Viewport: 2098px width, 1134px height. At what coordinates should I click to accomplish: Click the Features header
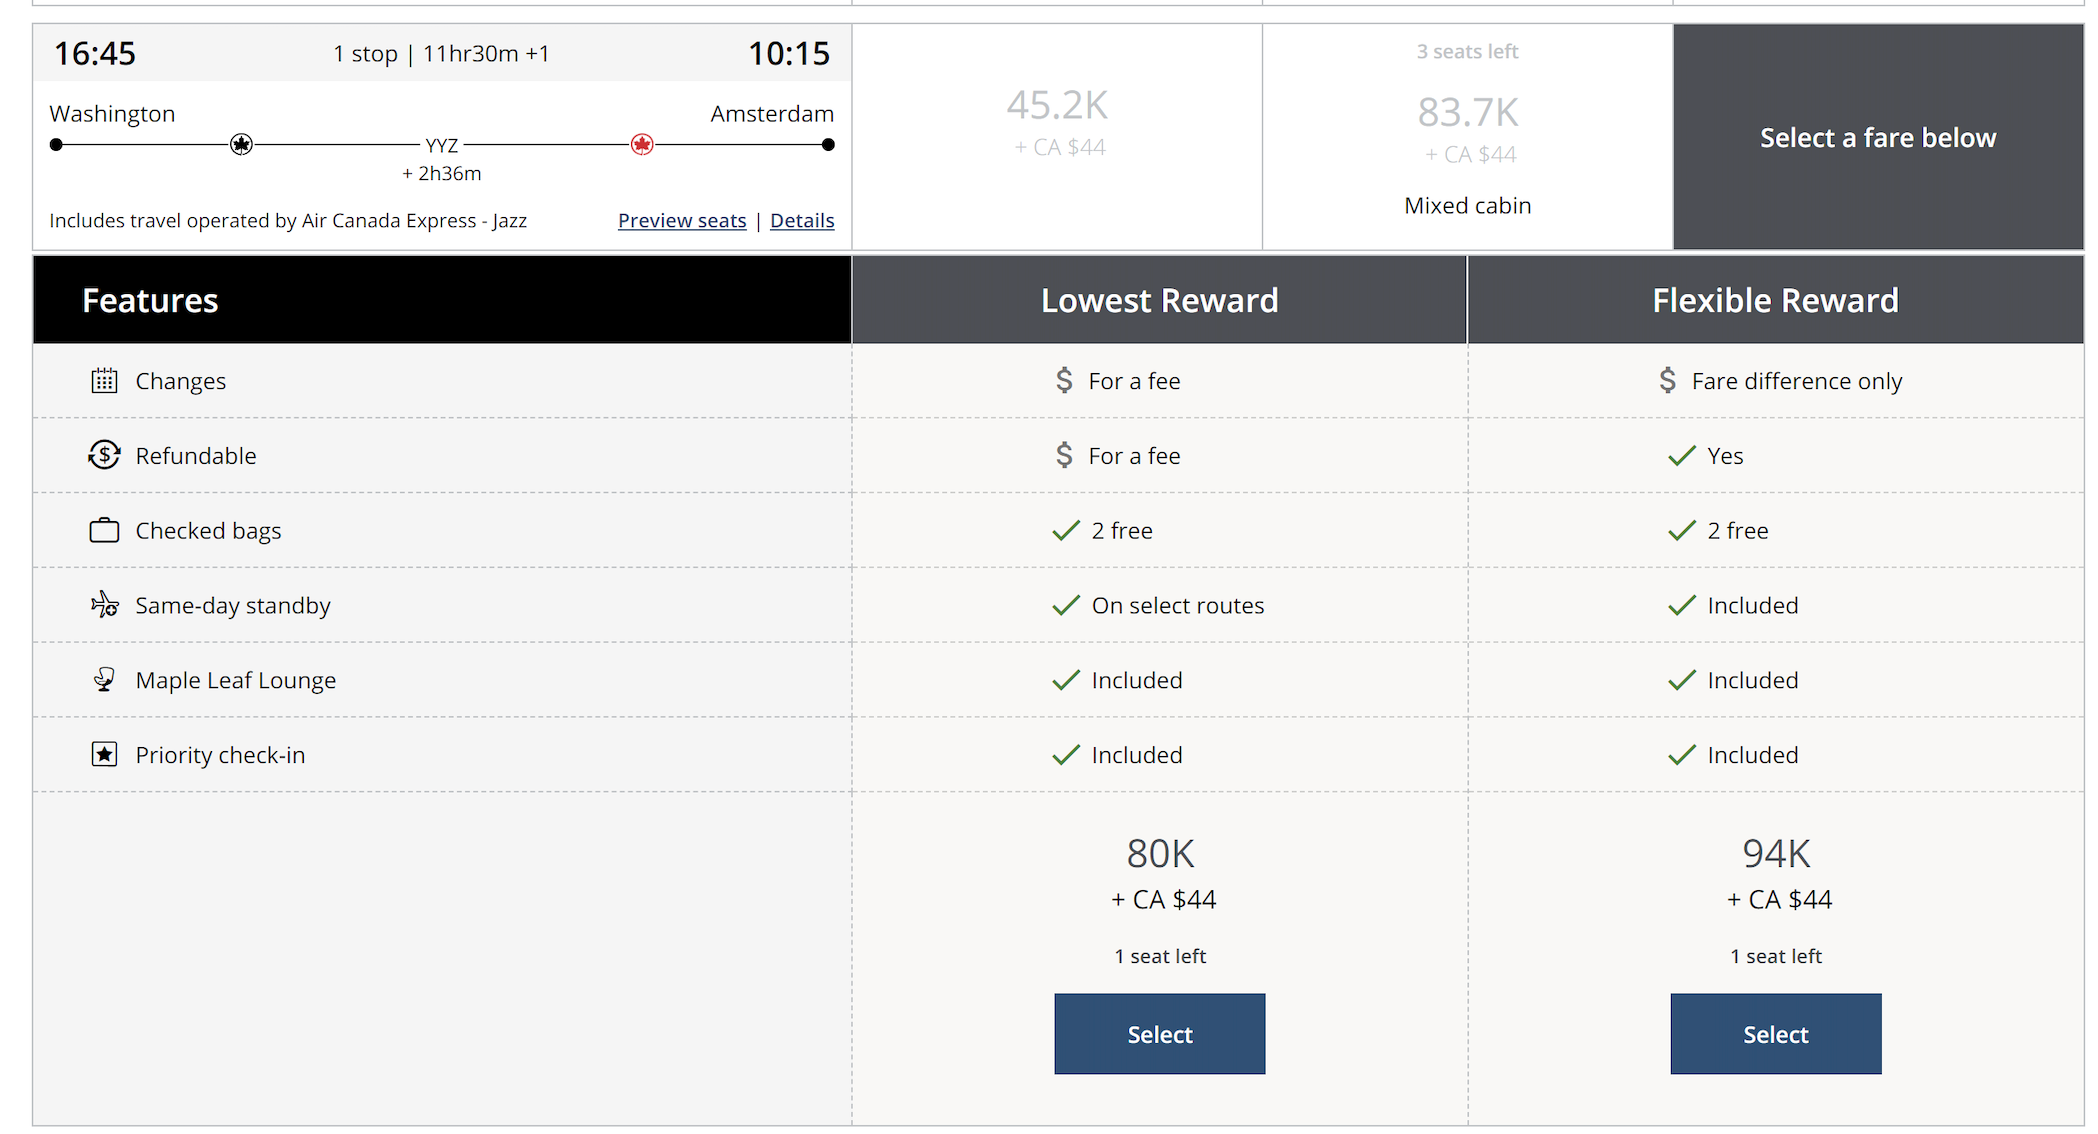click(150, 300)
